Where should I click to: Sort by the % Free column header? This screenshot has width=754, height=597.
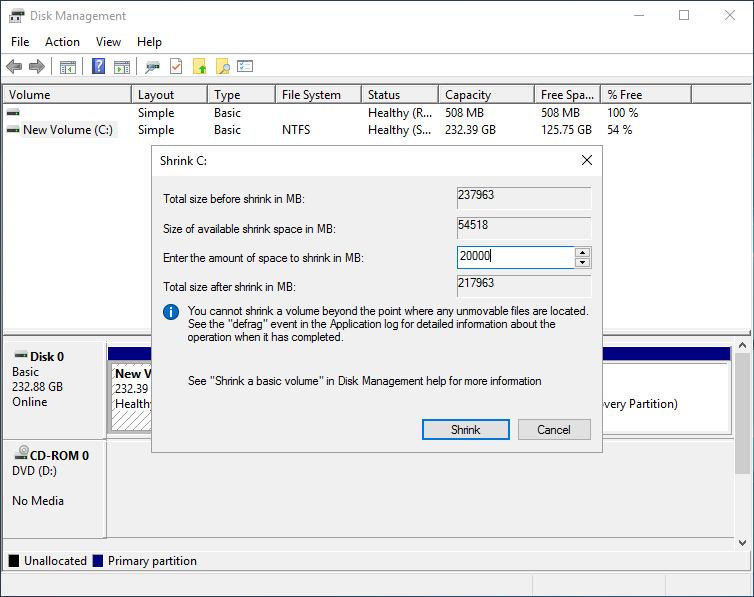click(646, 95)
